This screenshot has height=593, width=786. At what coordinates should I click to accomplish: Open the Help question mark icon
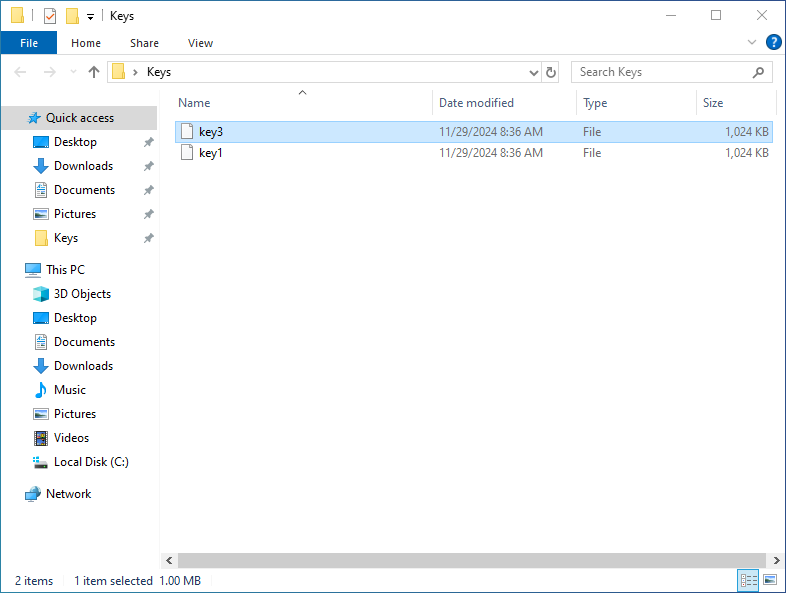coord(773,42)
